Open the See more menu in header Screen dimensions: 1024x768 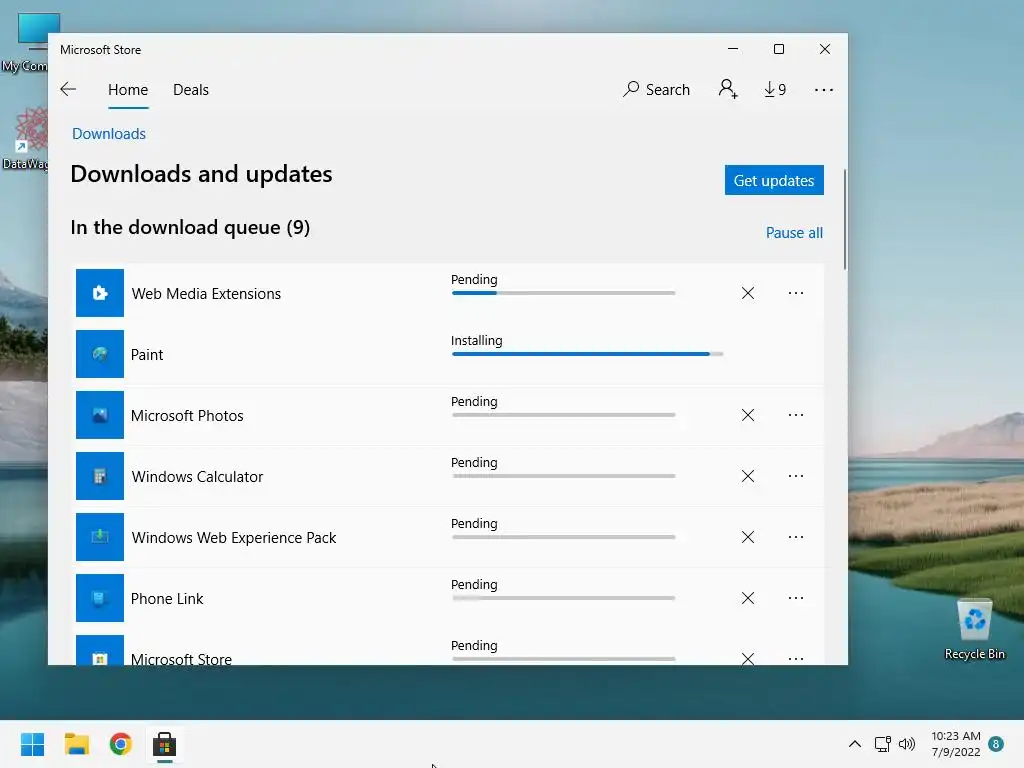824,89
